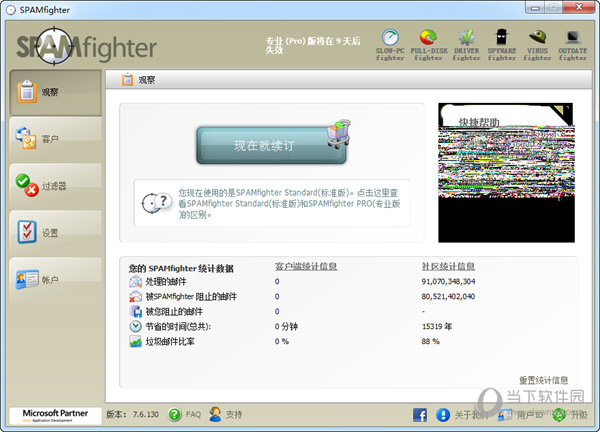Click the 升级 upgrade icon
Image resolution: width=600 pixels, height=432 pixels.
pos(559,415)
